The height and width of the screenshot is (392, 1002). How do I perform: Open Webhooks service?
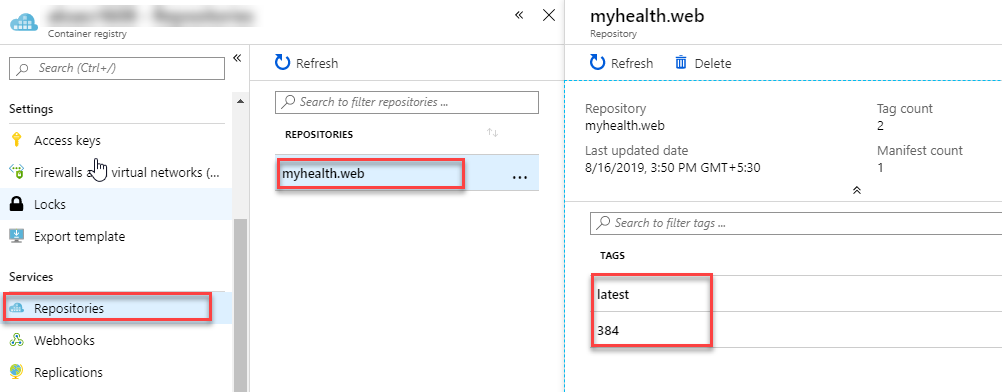point(64,340)
